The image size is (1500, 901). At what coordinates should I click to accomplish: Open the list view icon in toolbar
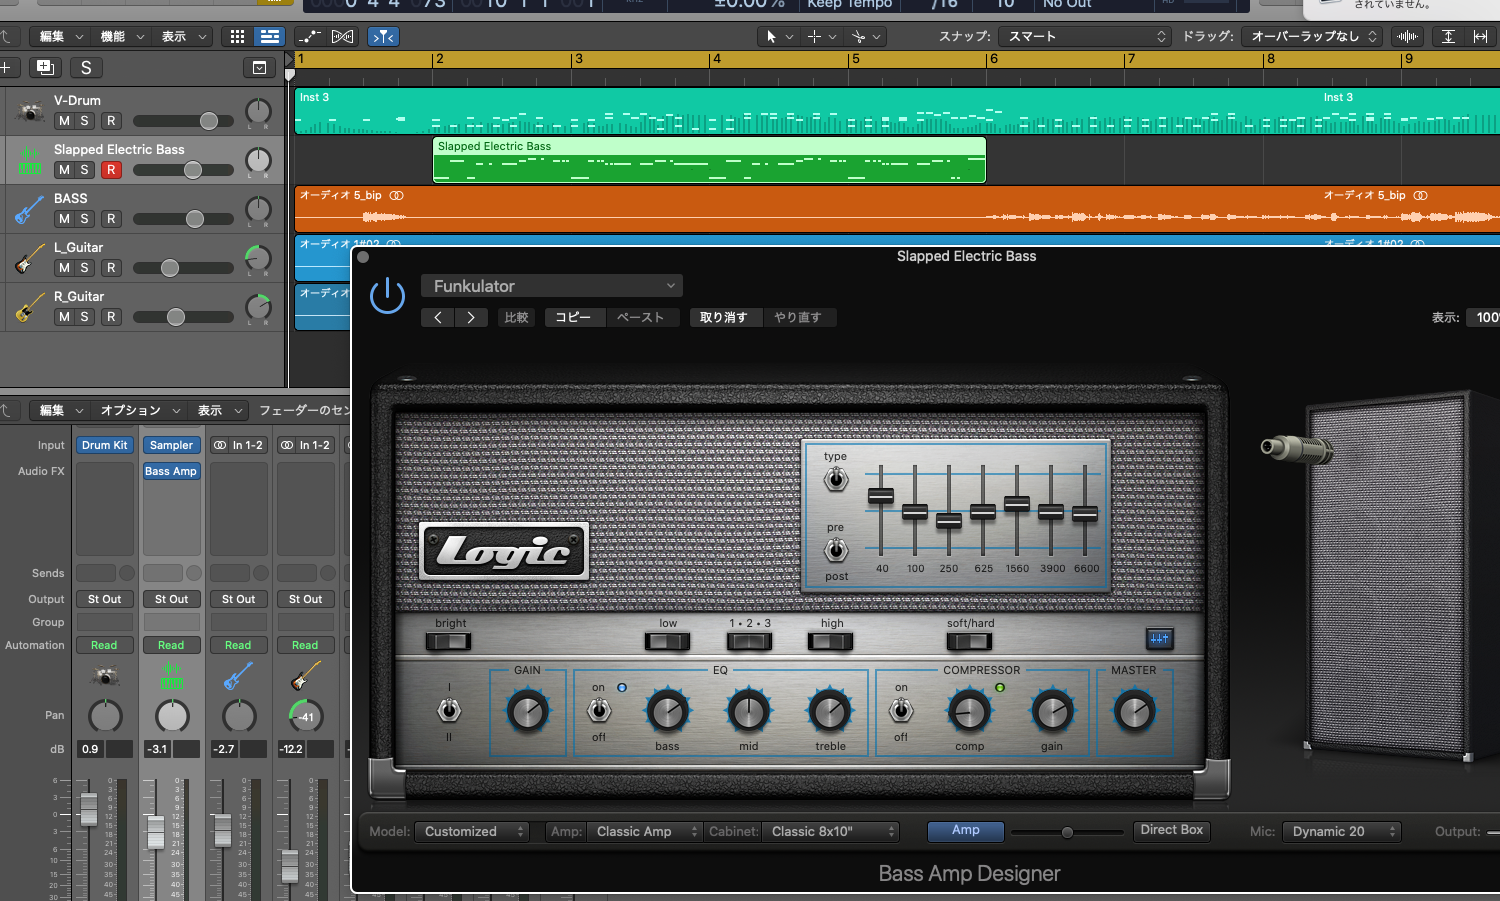click(269, 36)
